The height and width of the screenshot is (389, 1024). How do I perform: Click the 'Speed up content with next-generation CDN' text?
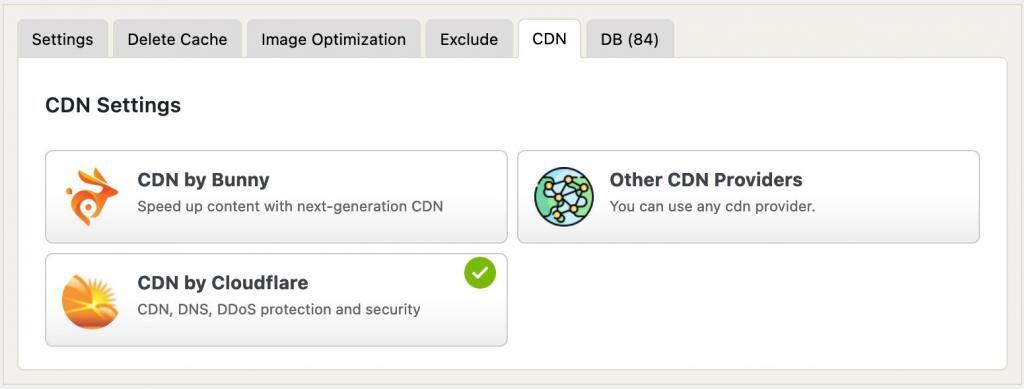[290, 206]
